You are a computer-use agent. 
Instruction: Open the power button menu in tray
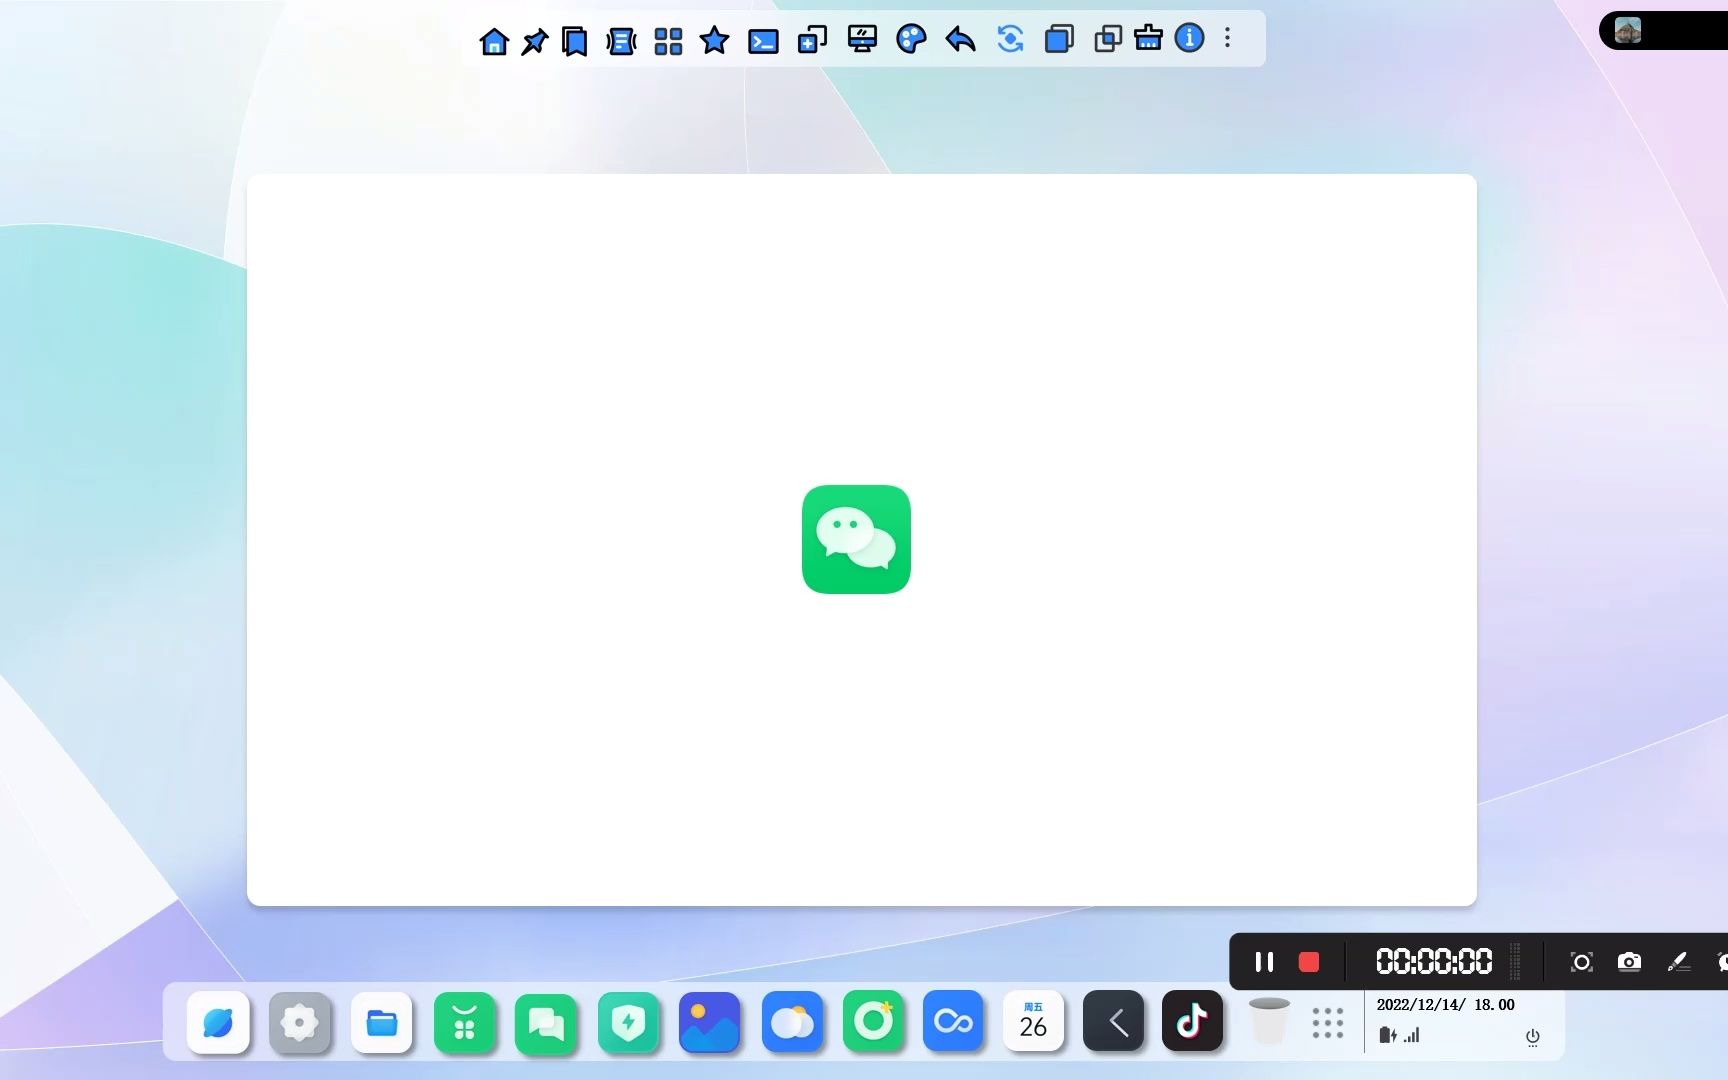(x=1532, y=1037)
